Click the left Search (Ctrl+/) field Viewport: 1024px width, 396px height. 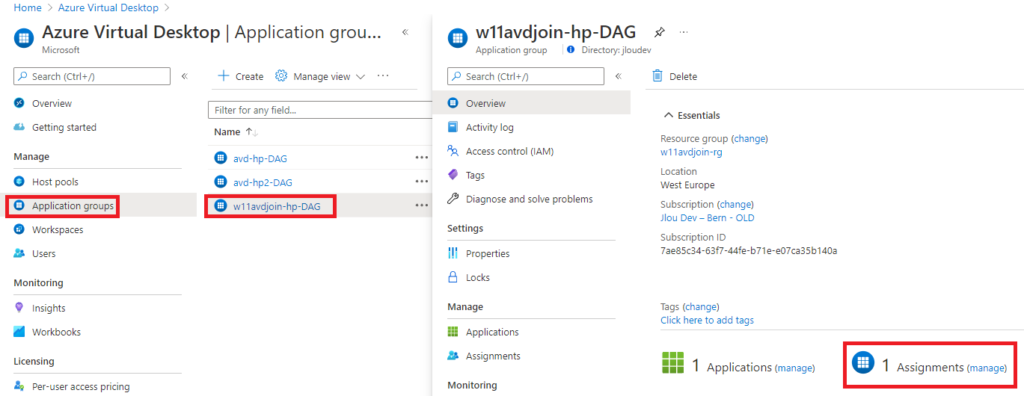coord(92,76)
